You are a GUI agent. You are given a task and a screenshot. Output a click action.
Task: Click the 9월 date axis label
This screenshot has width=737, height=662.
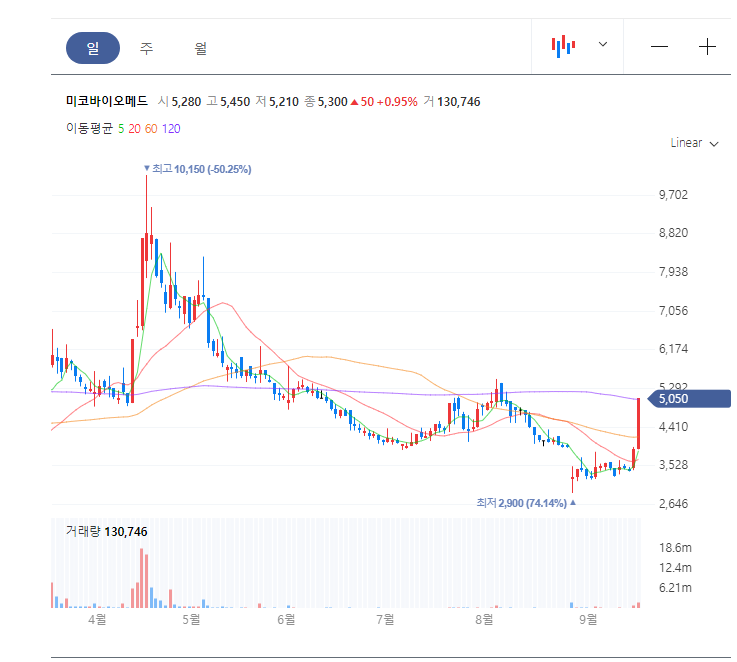click(x=588, y=619)
